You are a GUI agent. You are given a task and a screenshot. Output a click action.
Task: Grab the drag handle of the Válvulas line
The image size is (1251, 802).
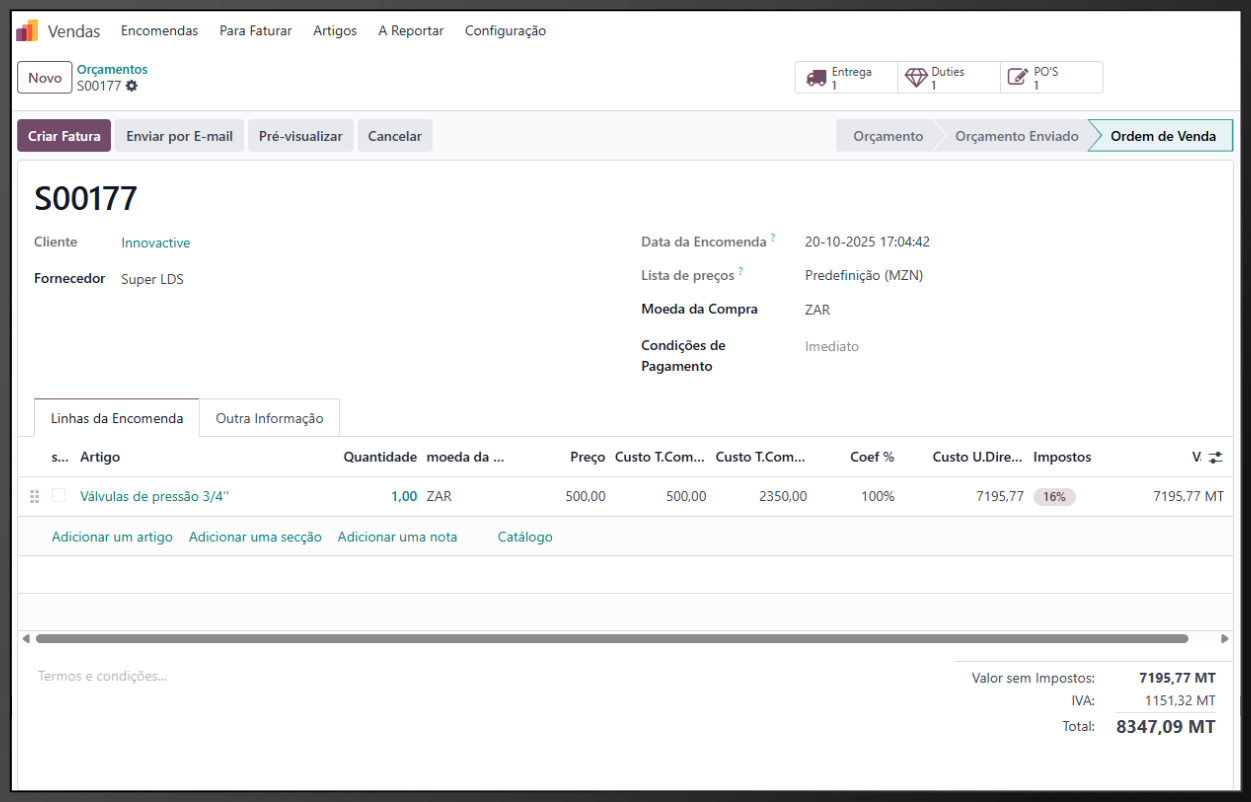35,496
